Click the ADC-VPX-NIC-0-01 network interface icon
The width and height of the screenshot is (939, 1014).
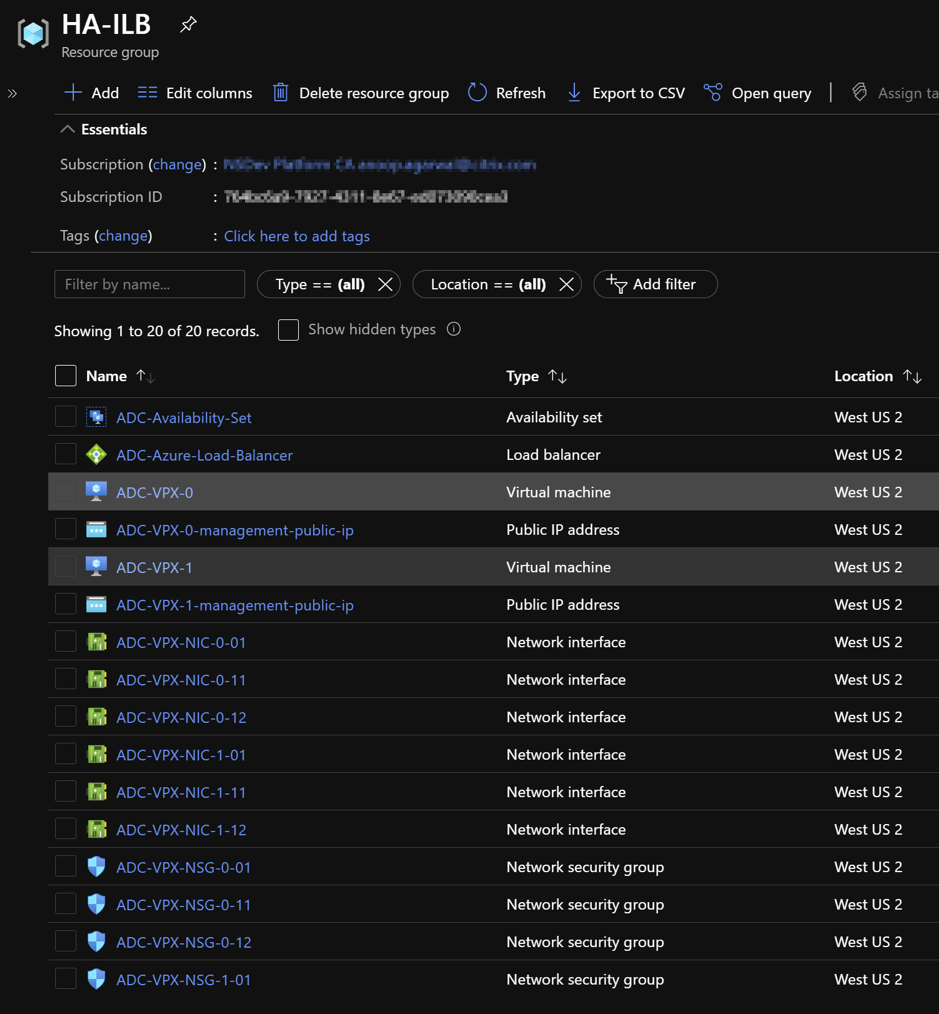(96, 642)
